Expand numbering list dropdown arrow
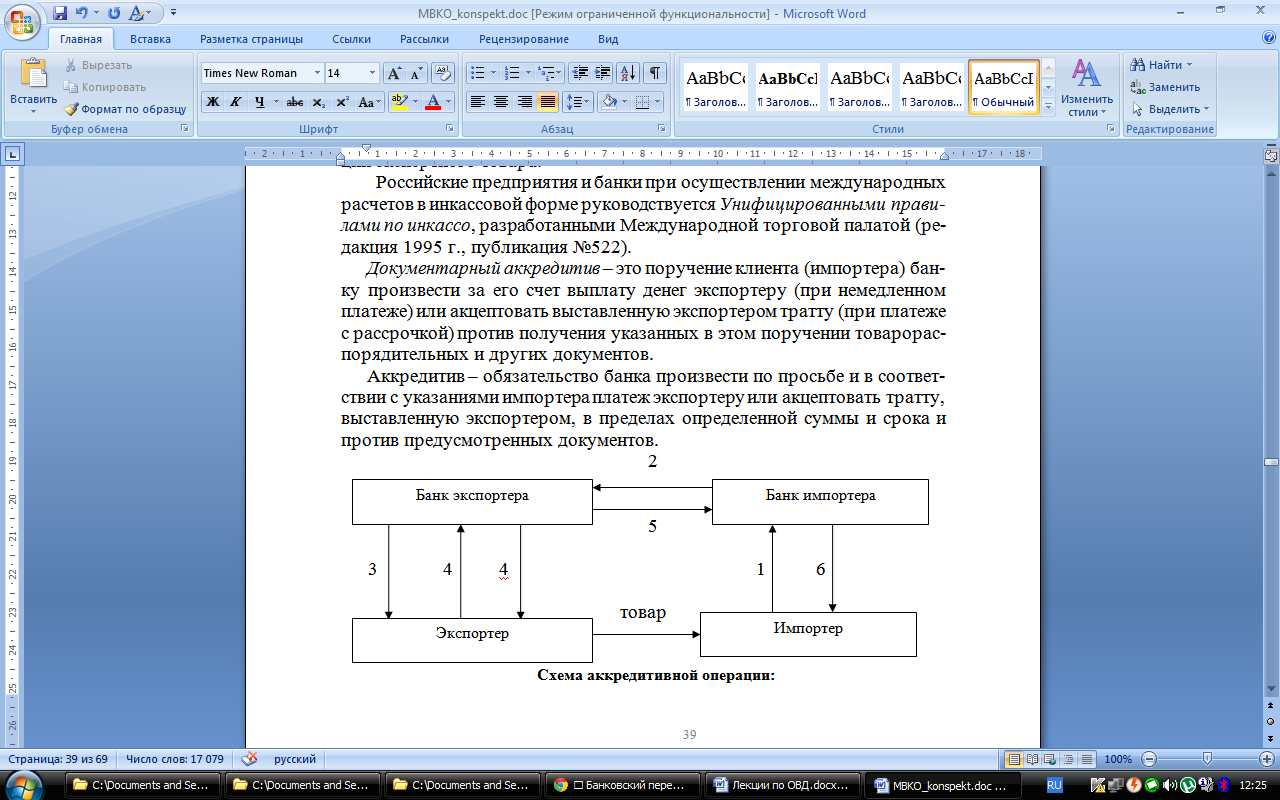This screenshot has width=1280, height=800. click(x=527, y=73)
